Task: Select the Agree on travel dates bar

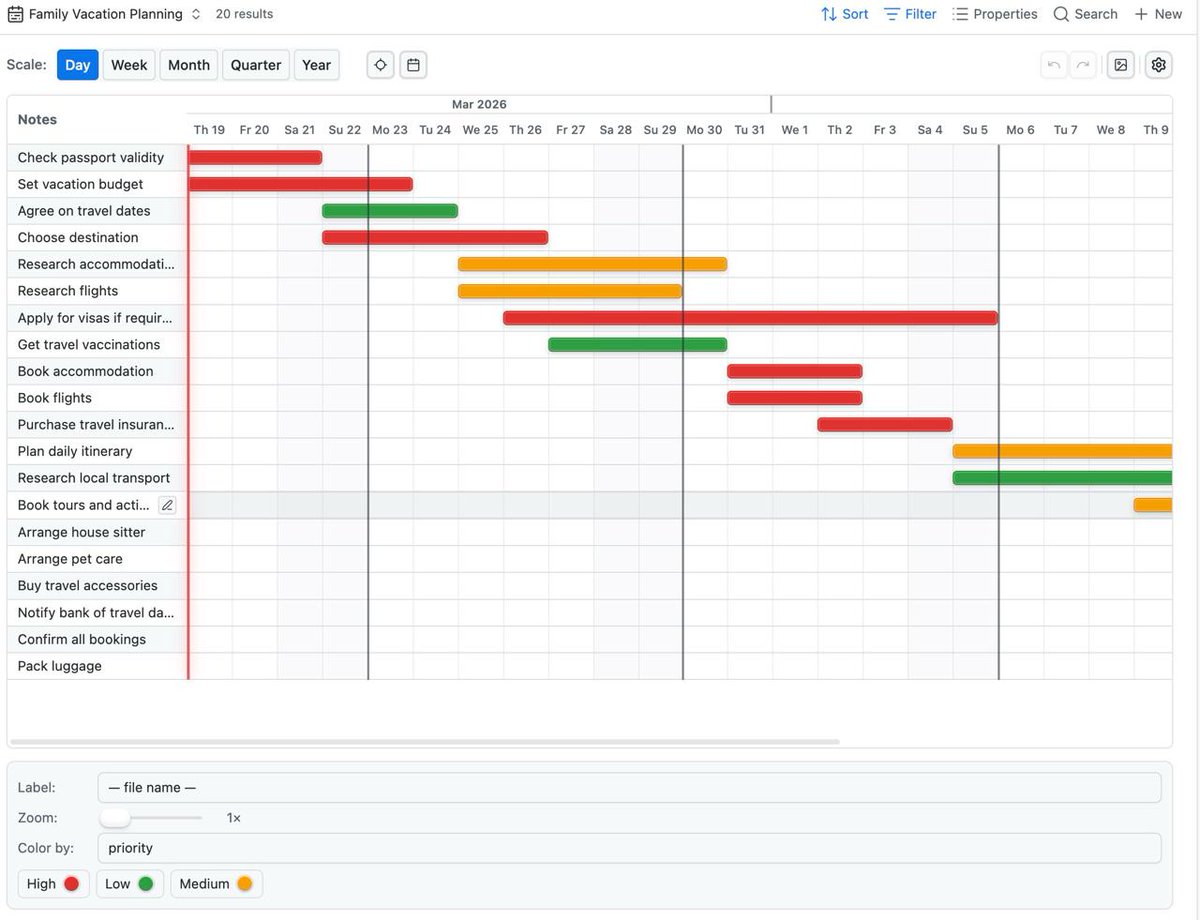Action: pos(390,211)
